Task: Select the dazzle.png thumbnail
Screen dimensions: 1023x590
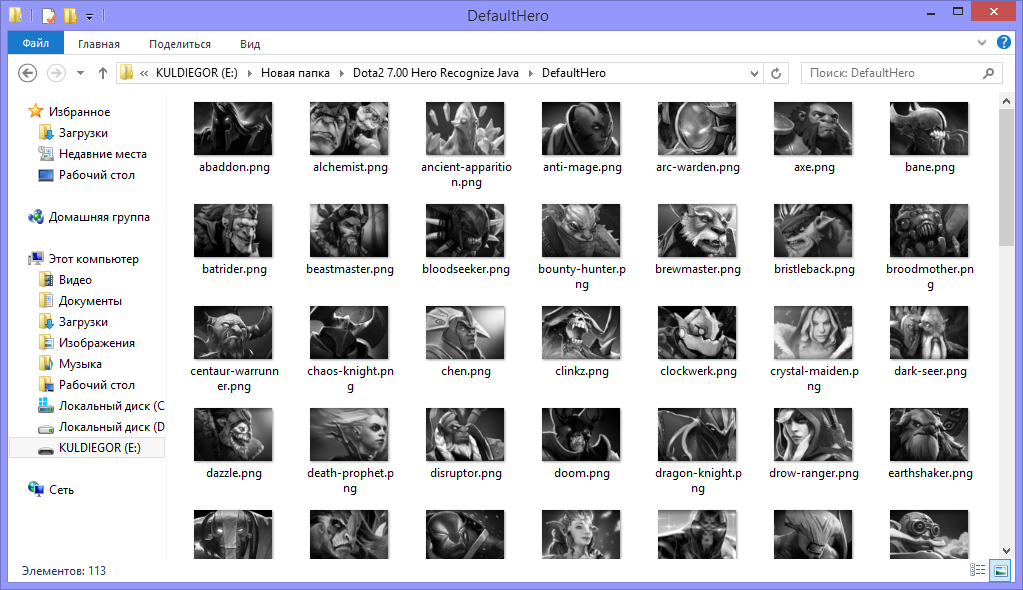Action: pyautogui.click(x=233, y=435)
